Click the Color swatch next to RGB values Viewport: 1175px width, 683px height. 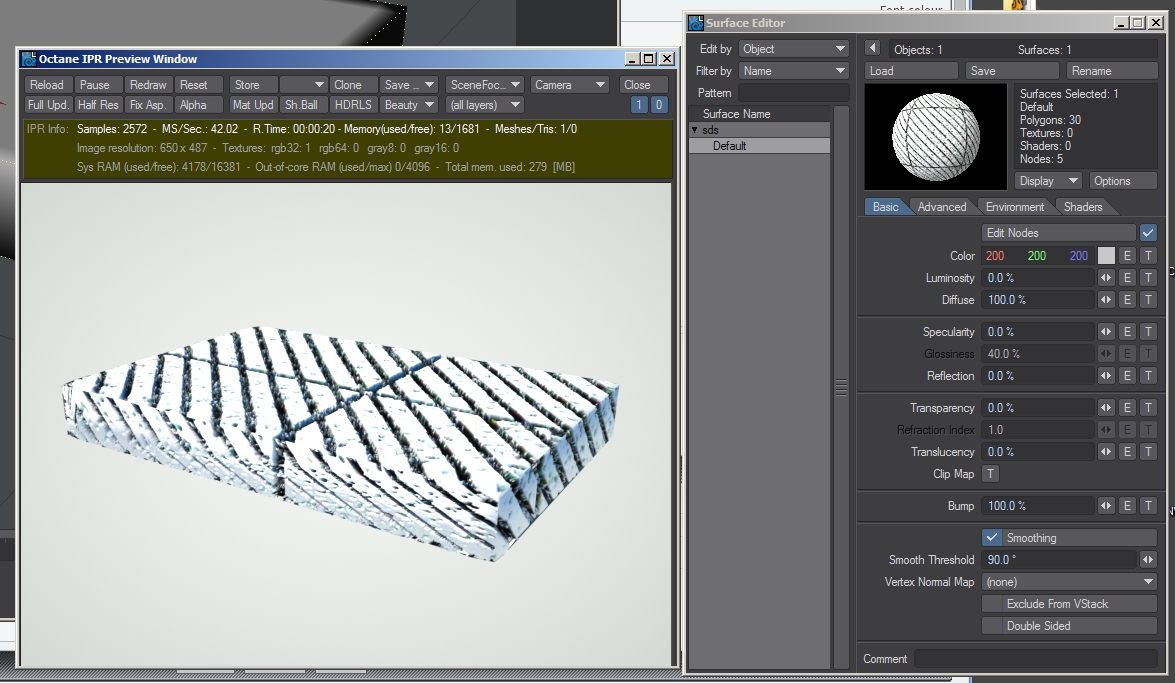pos(1106,256)
